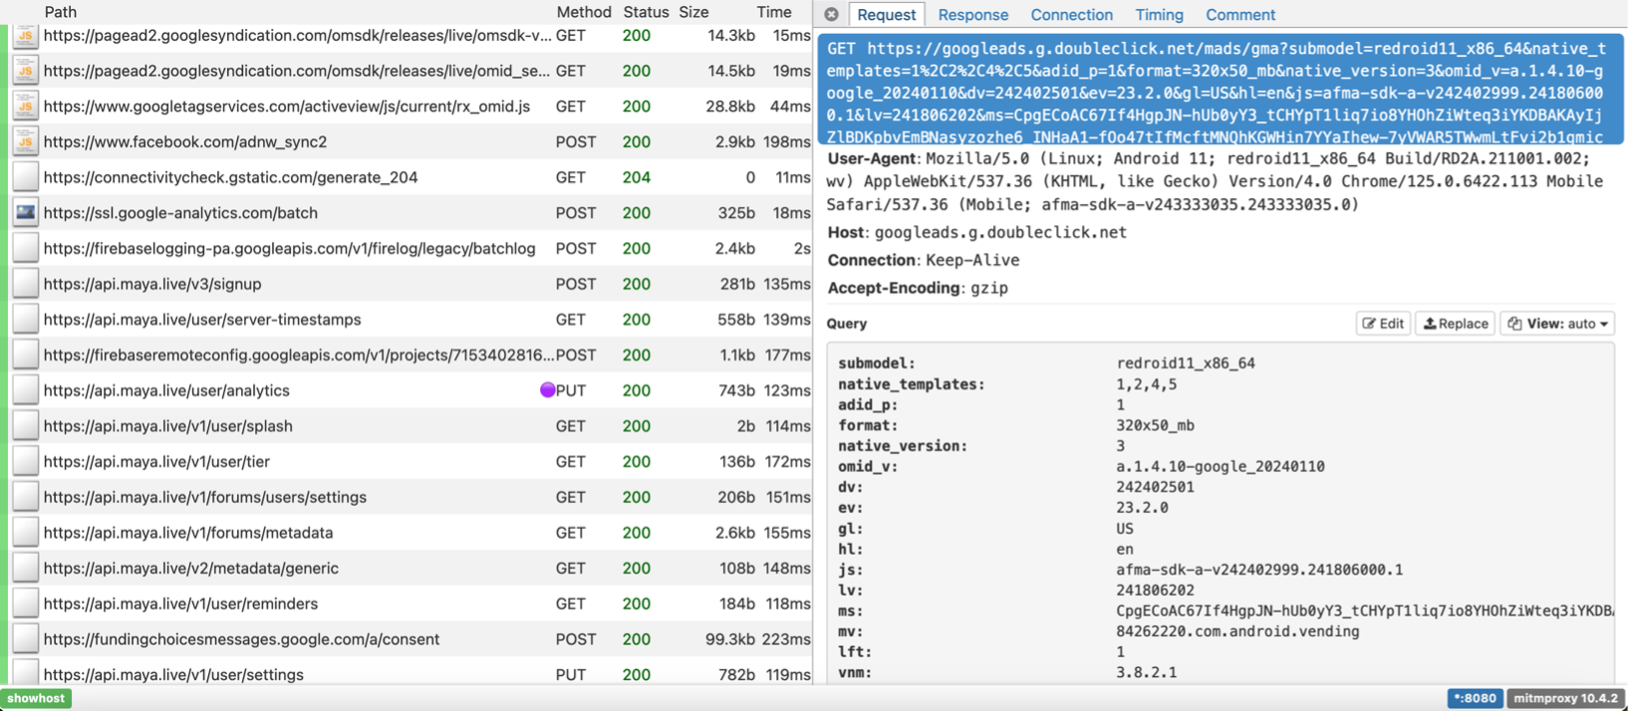
Task: Click blank file icon for connectivitycheck request
Action: [x=25, y=178]
